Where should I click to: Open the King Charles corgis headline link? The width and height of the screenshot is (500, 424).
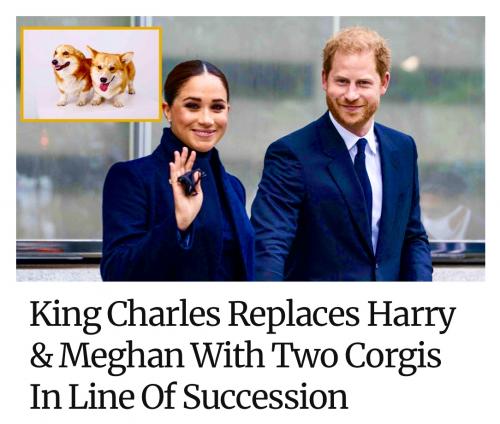point(243,356)
